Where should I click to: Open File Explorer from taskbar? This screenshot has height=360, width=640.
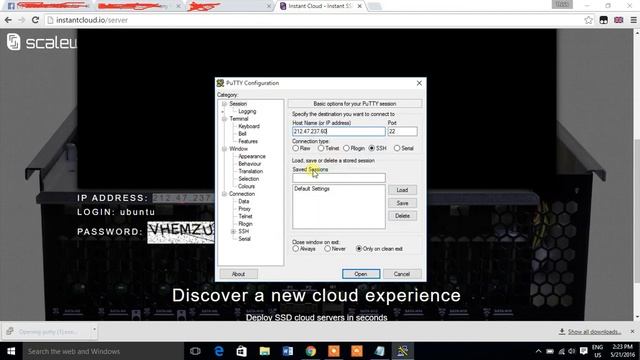(264, 351)
